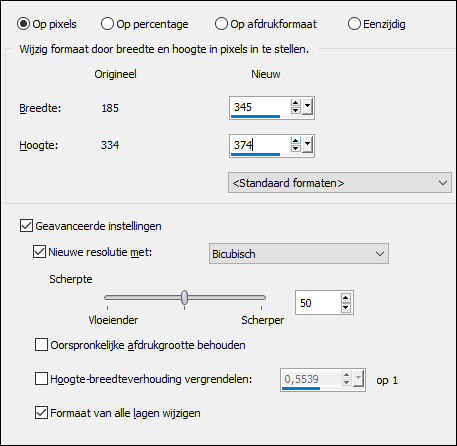Select the Eenzijdig radio button

coord(354,24)
